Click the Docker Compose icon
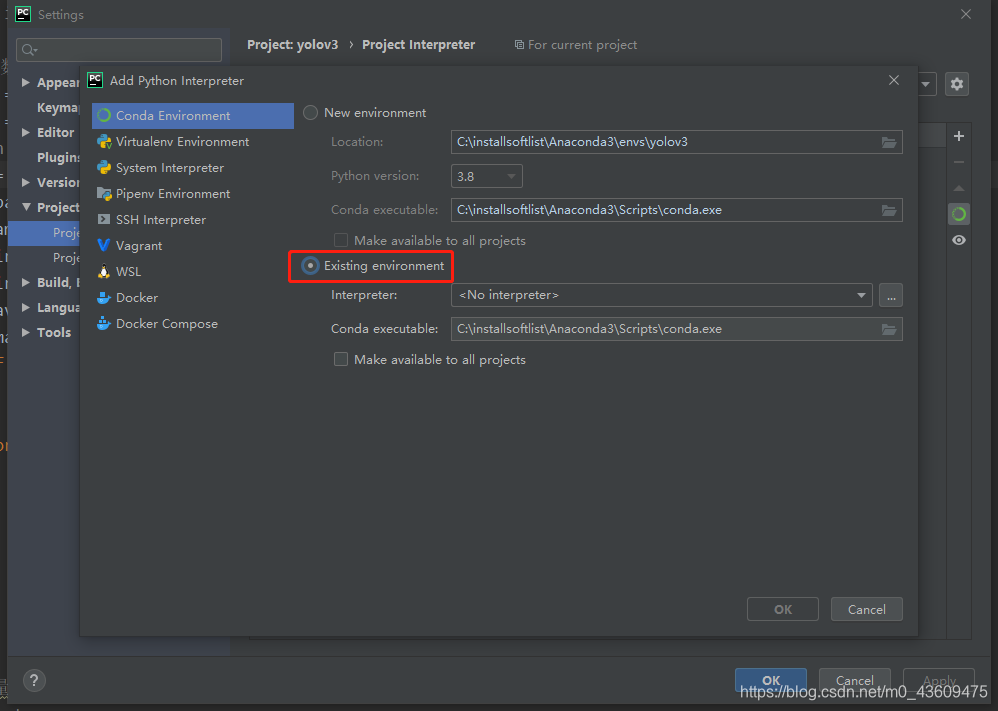 pos(104,324)
